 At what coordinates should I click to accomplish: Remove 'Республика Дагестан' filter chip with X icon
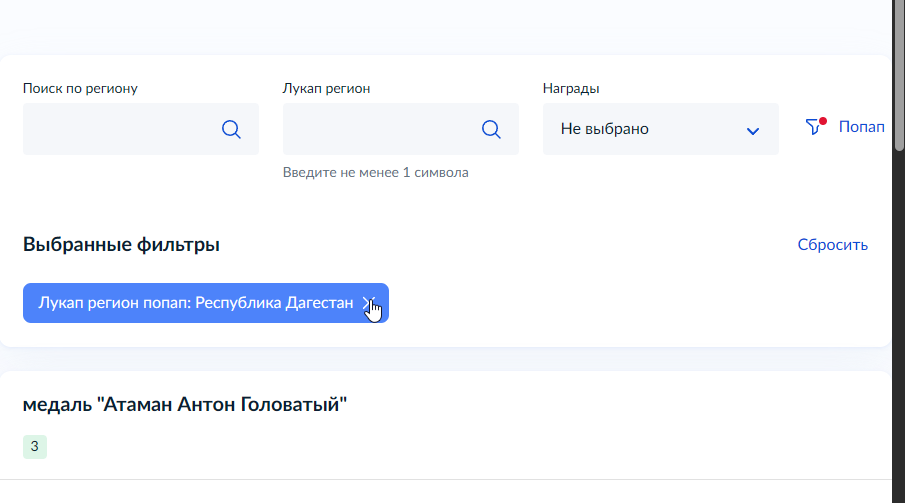click(369, 302)
